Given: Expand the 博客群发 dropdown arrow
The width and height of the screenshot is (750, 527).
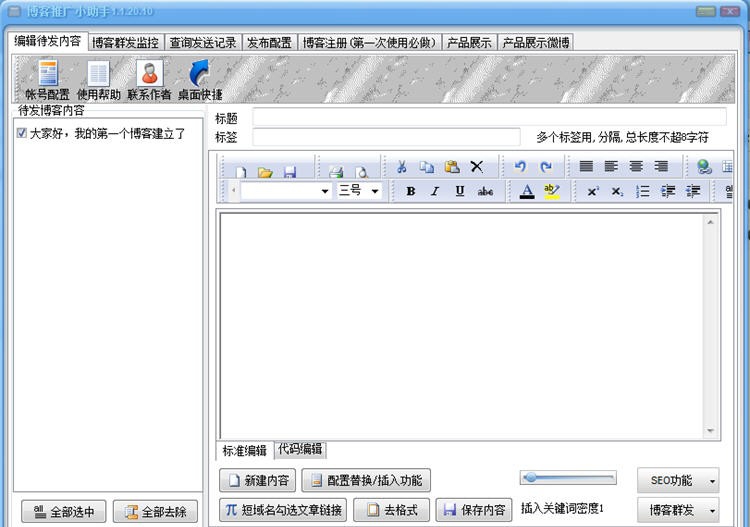Looking at the screenshot, I should coord(712,511).
